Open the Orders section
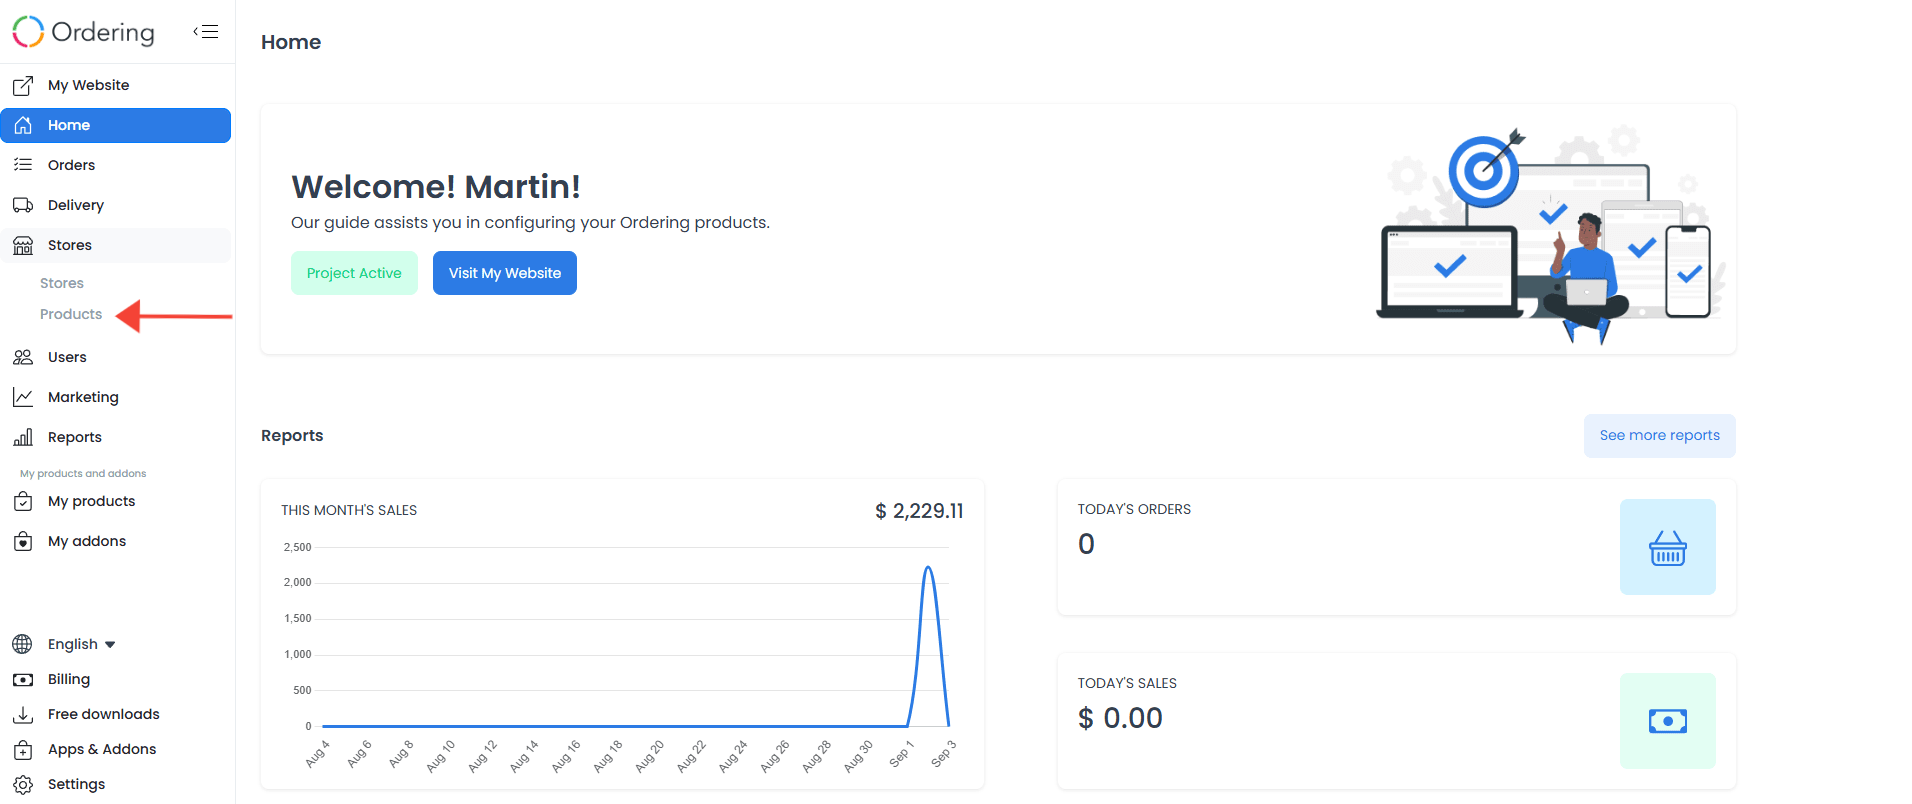 pyautogui.click(x=116, y=165)
